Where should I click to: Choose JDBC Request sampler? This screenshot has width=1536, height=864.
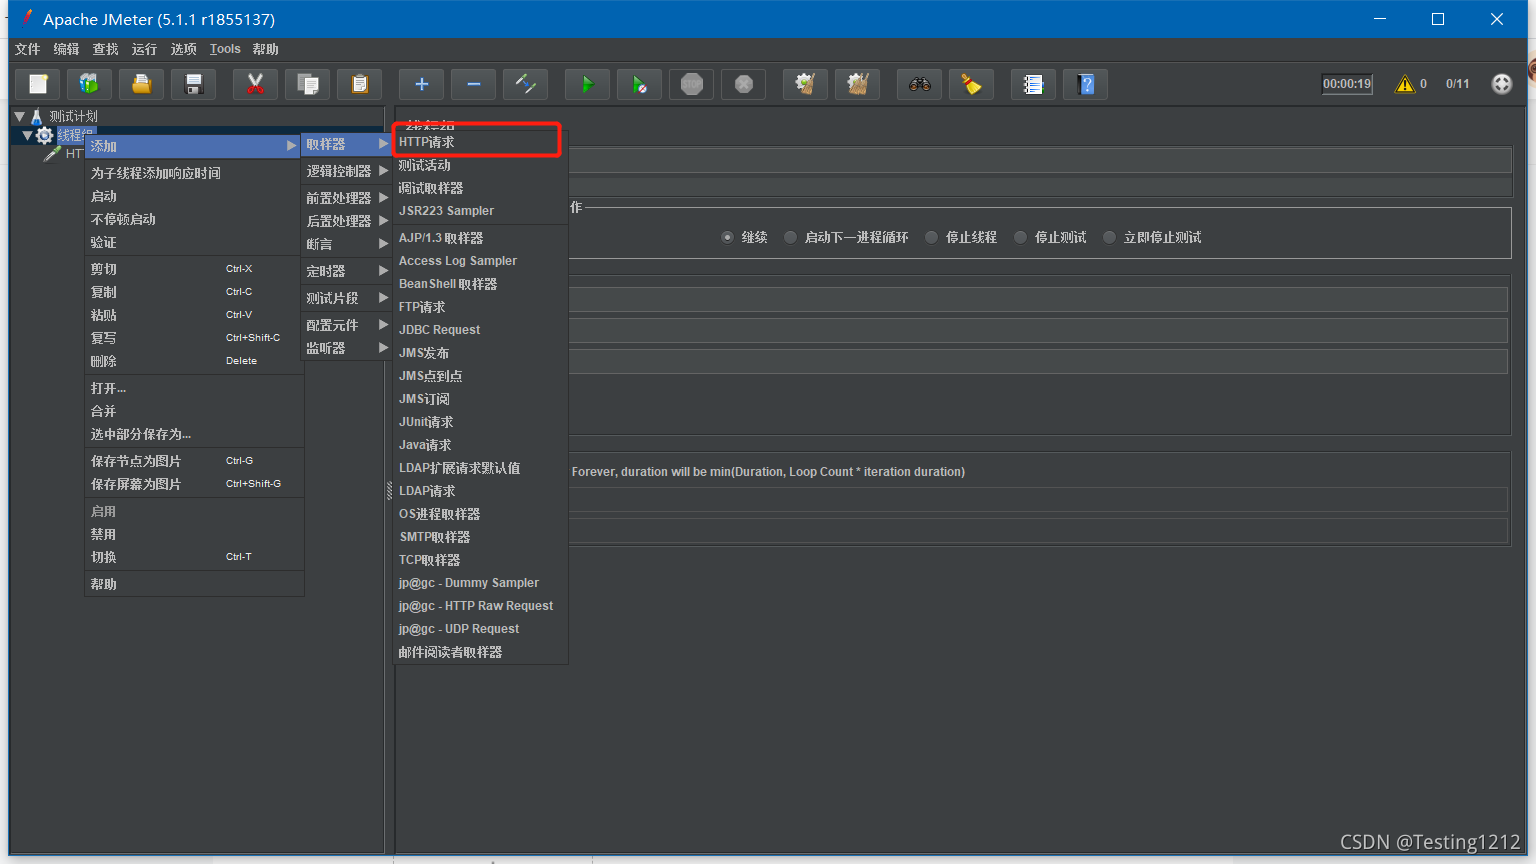(x=480, y=330)
